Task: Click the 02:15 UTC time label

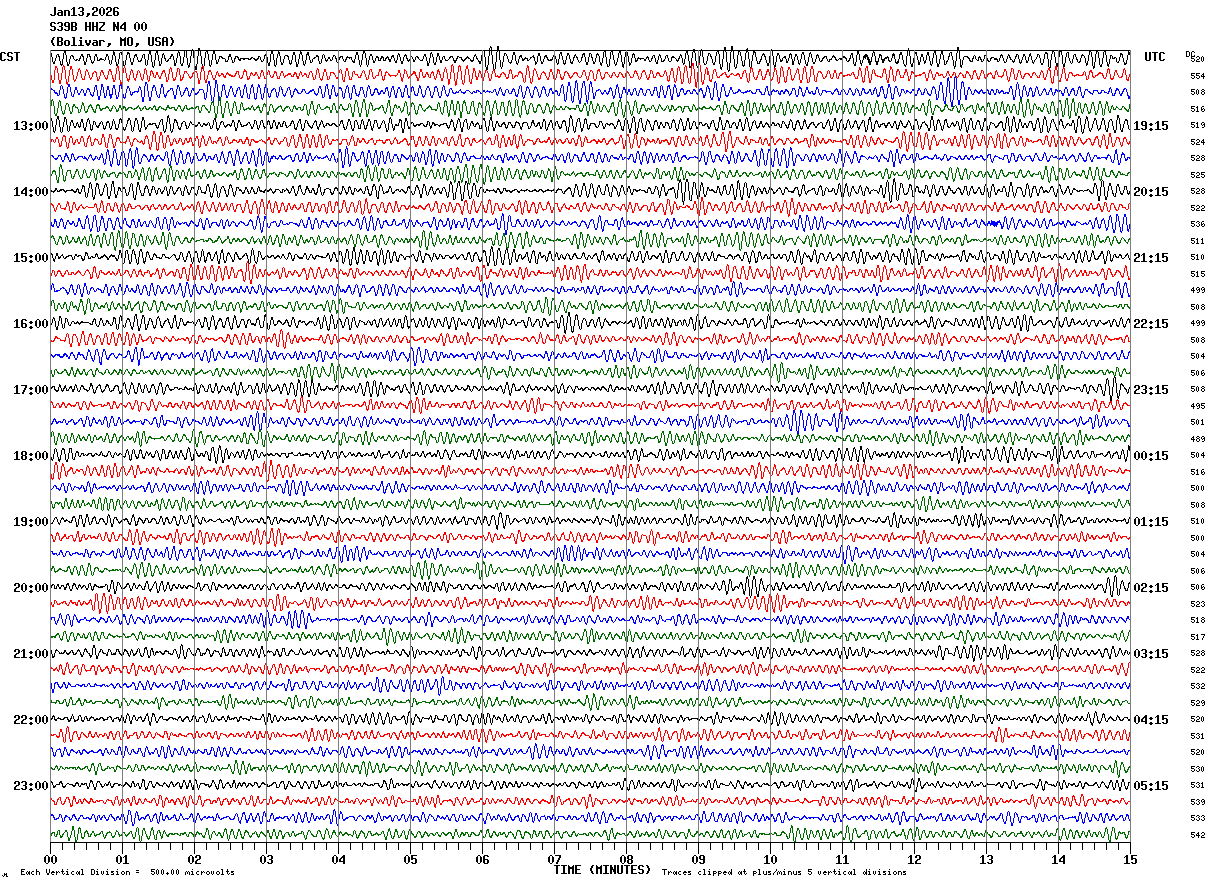Action: coord(1151,588)
